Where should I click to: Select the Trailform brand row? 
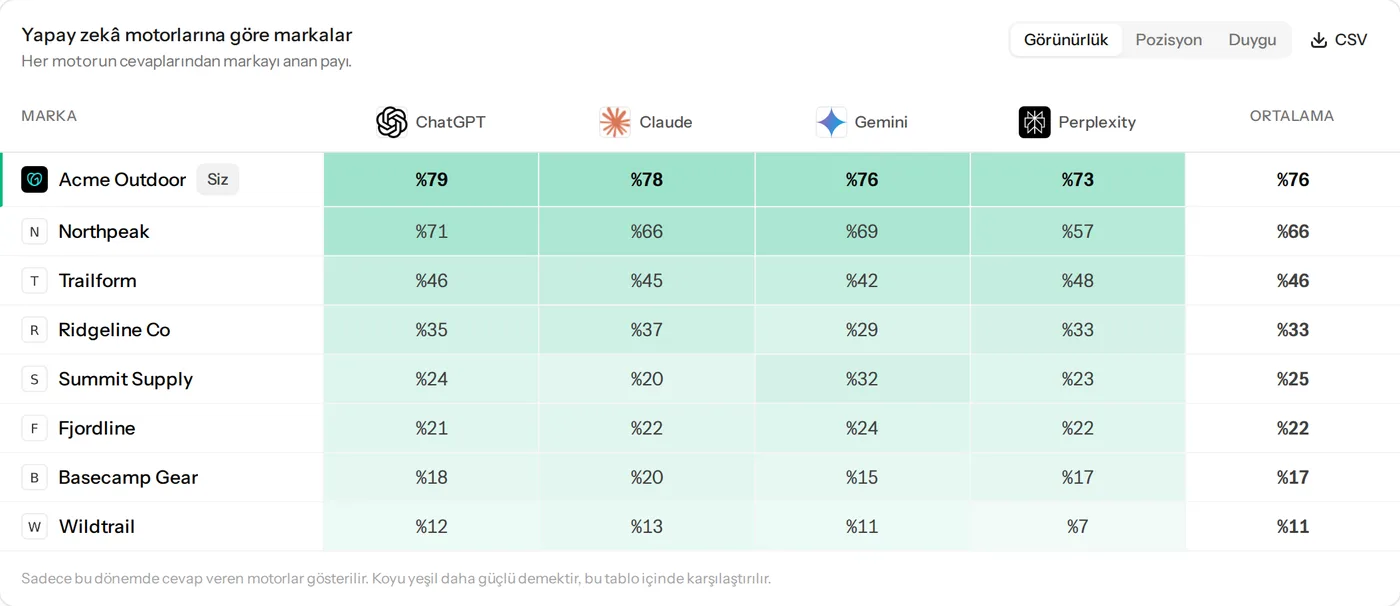pyautogui.click(x=700, y=281)
